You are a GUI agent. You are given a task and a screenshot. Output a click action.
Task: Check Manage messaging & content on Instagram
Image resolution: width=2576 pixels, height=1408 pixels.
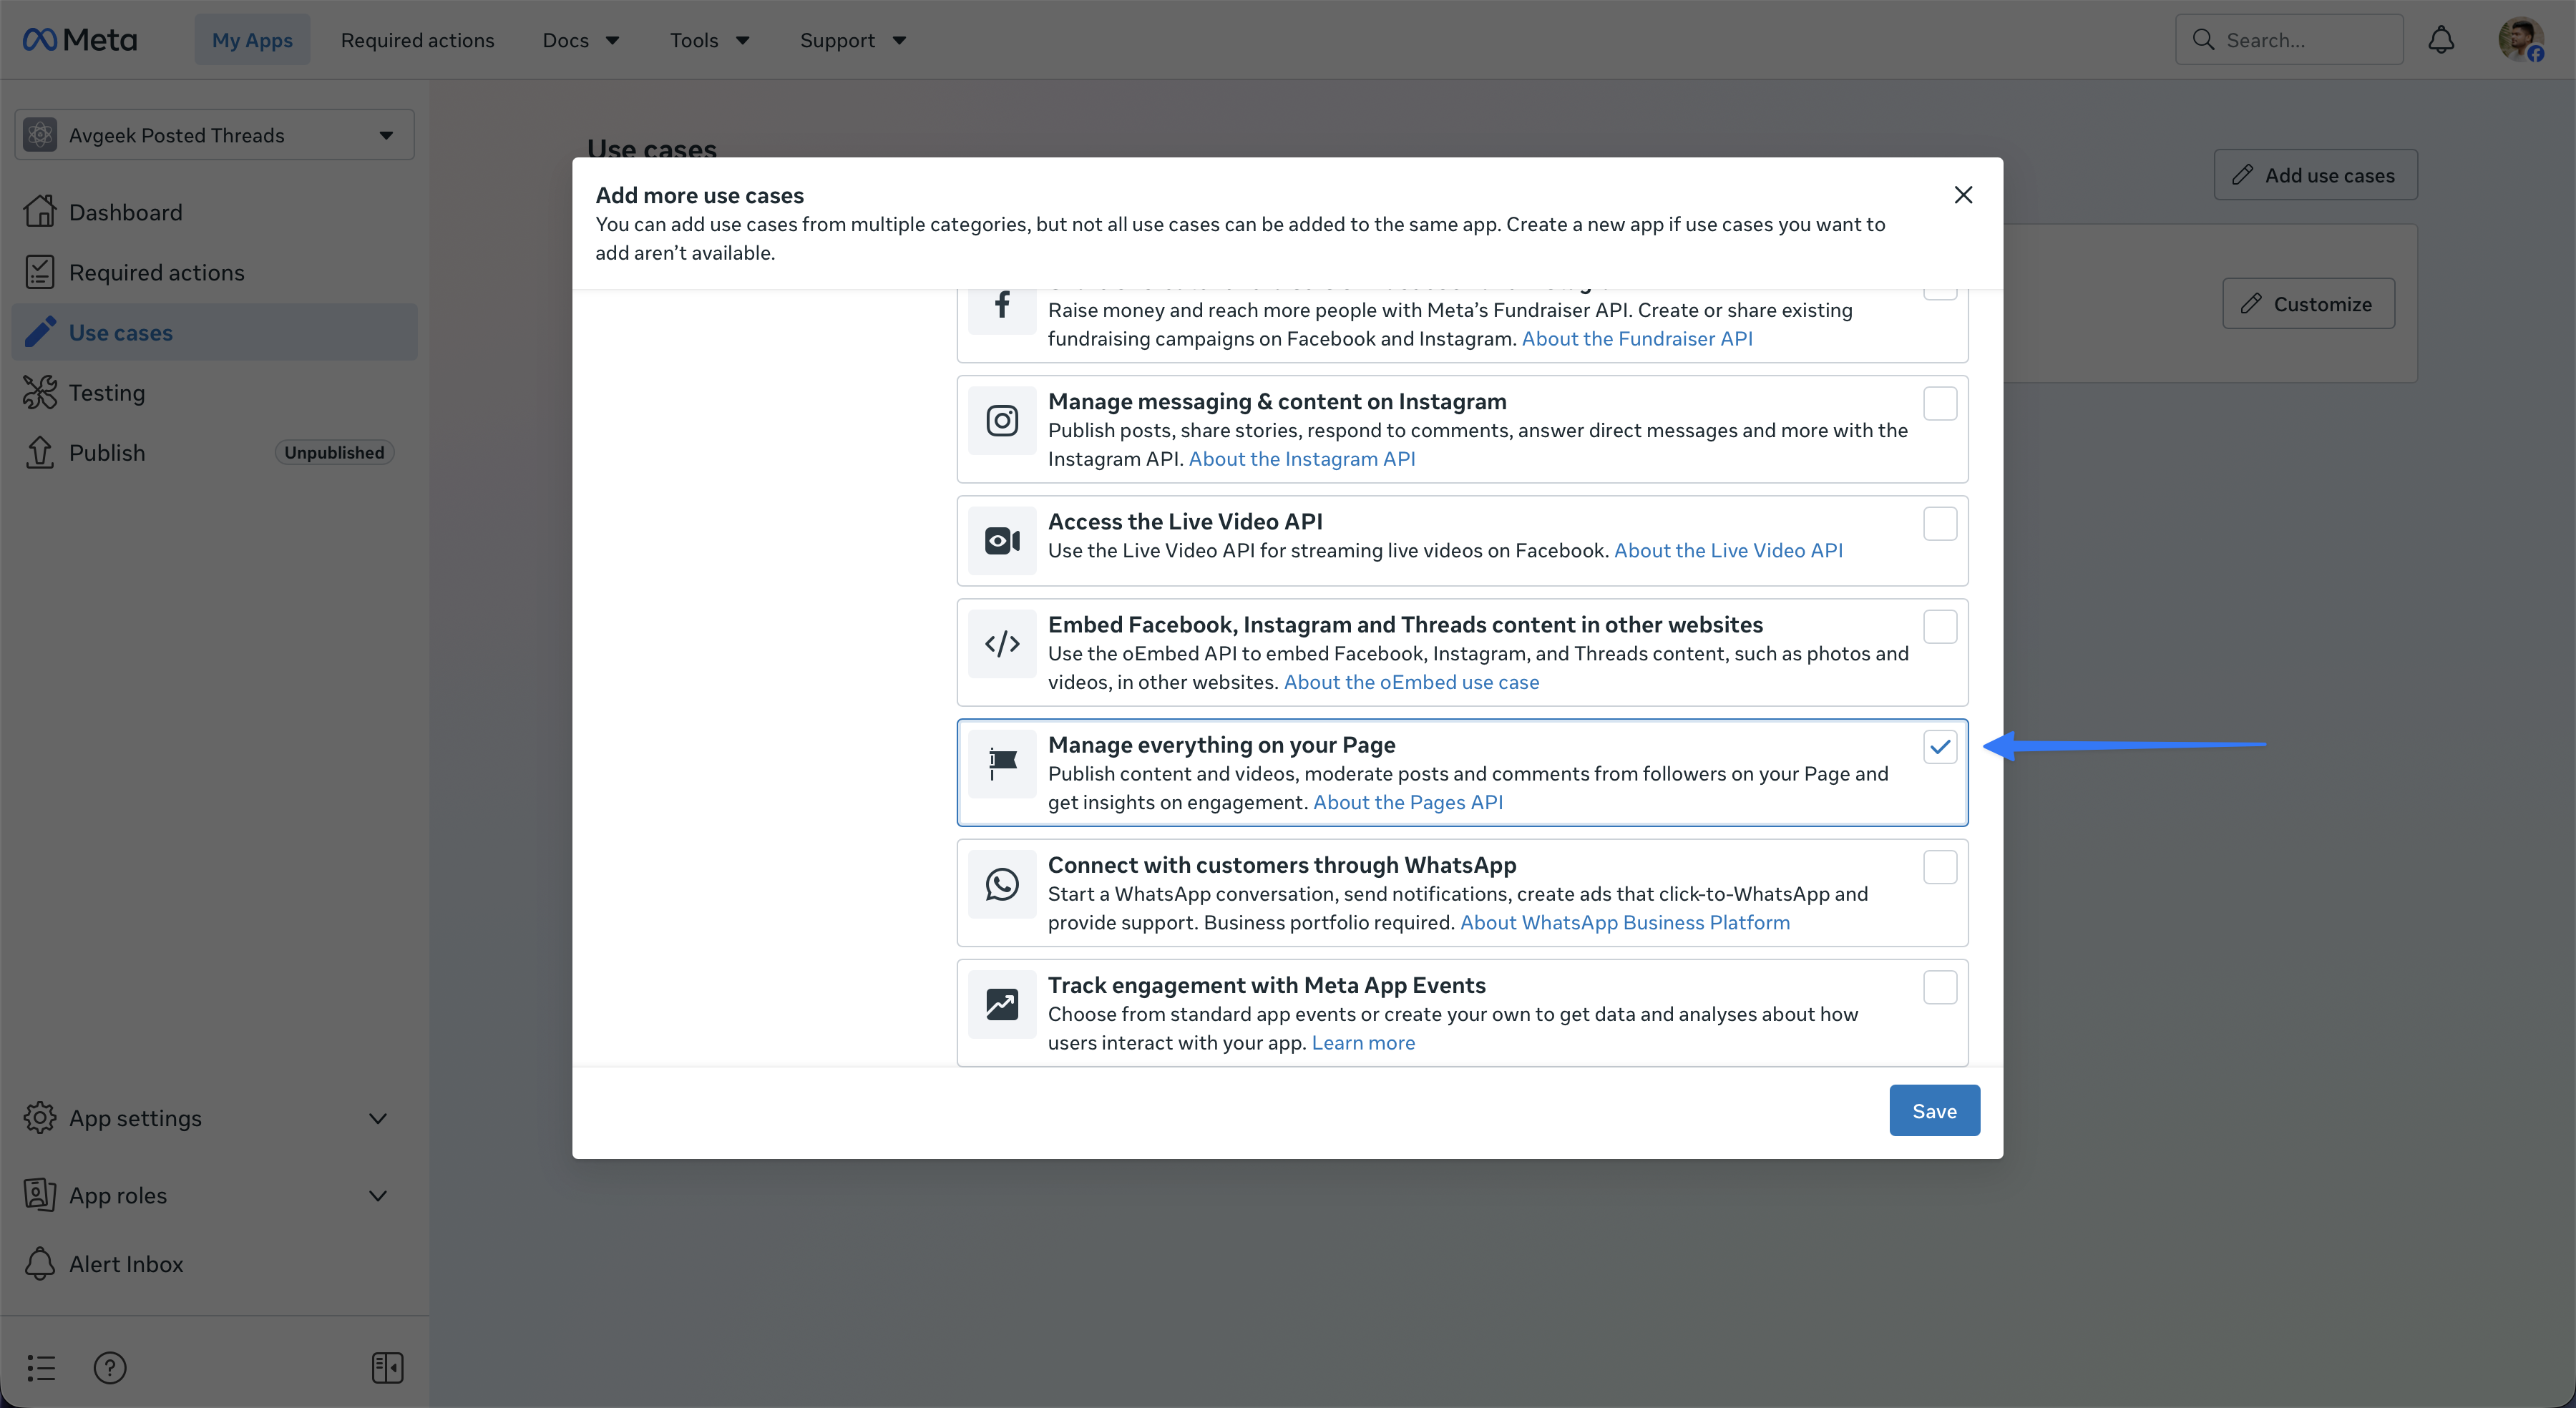(1940, 403)
